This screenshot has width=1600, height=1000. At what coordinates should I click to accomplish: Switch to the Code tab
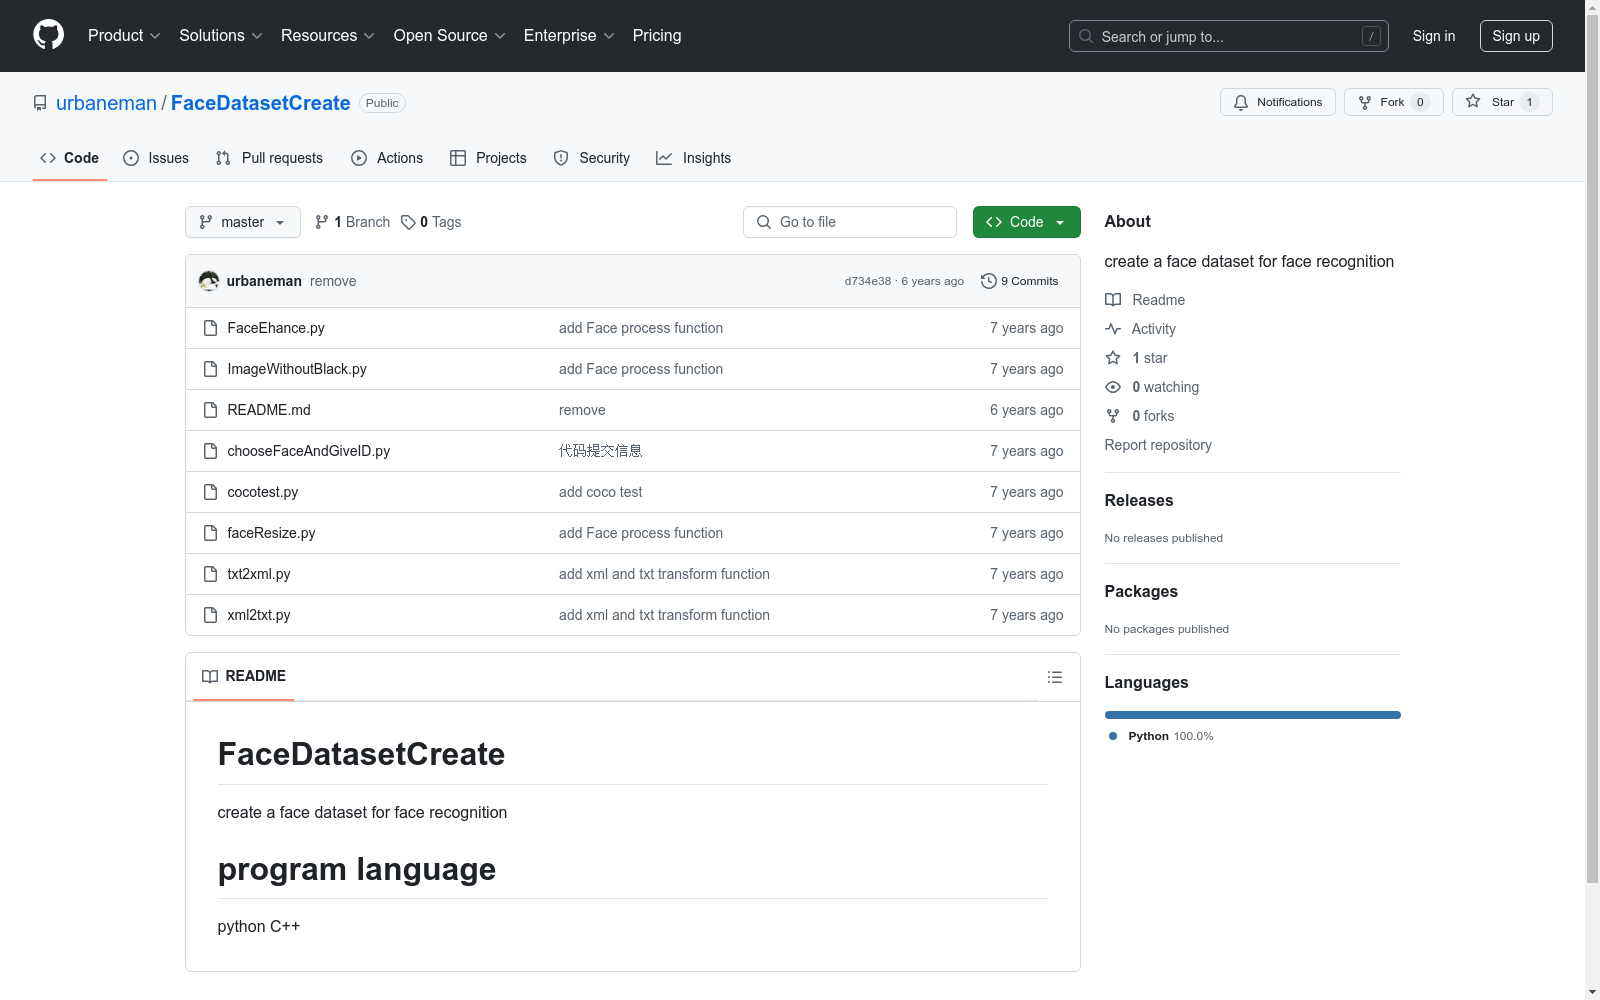point(70,158)
